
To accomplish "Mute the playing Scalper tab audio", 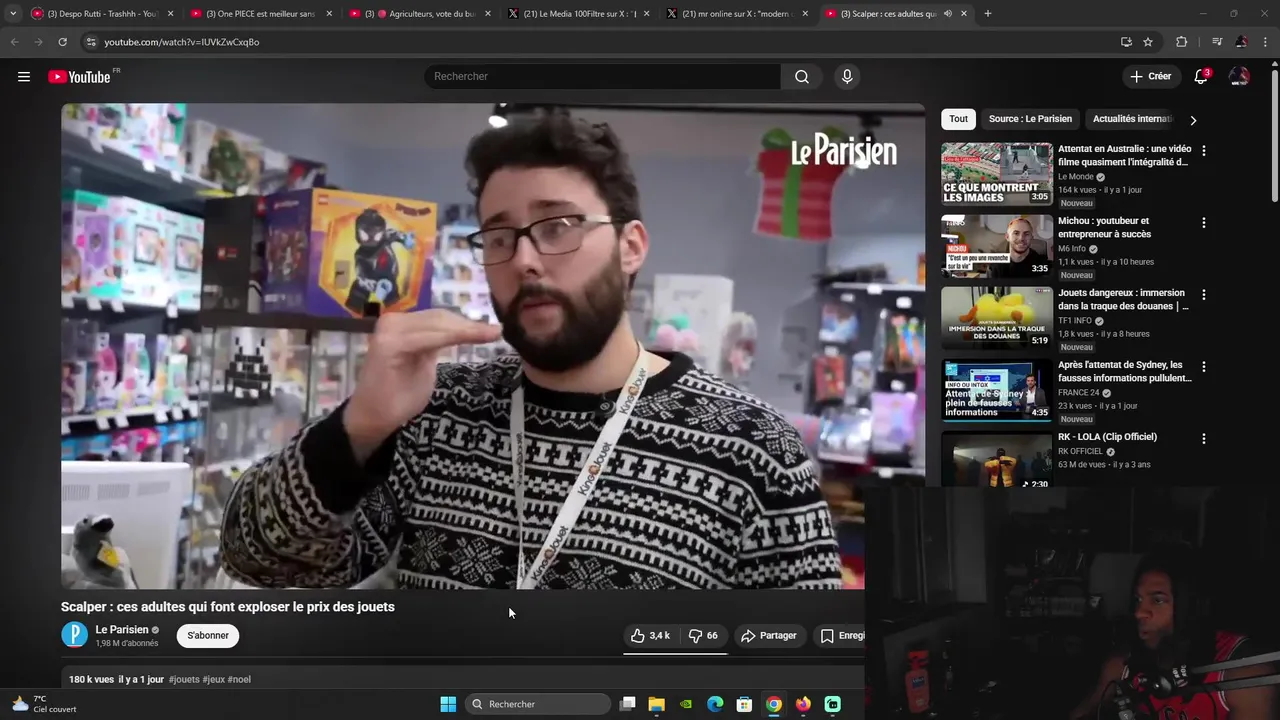I will (x=947, y=14).
